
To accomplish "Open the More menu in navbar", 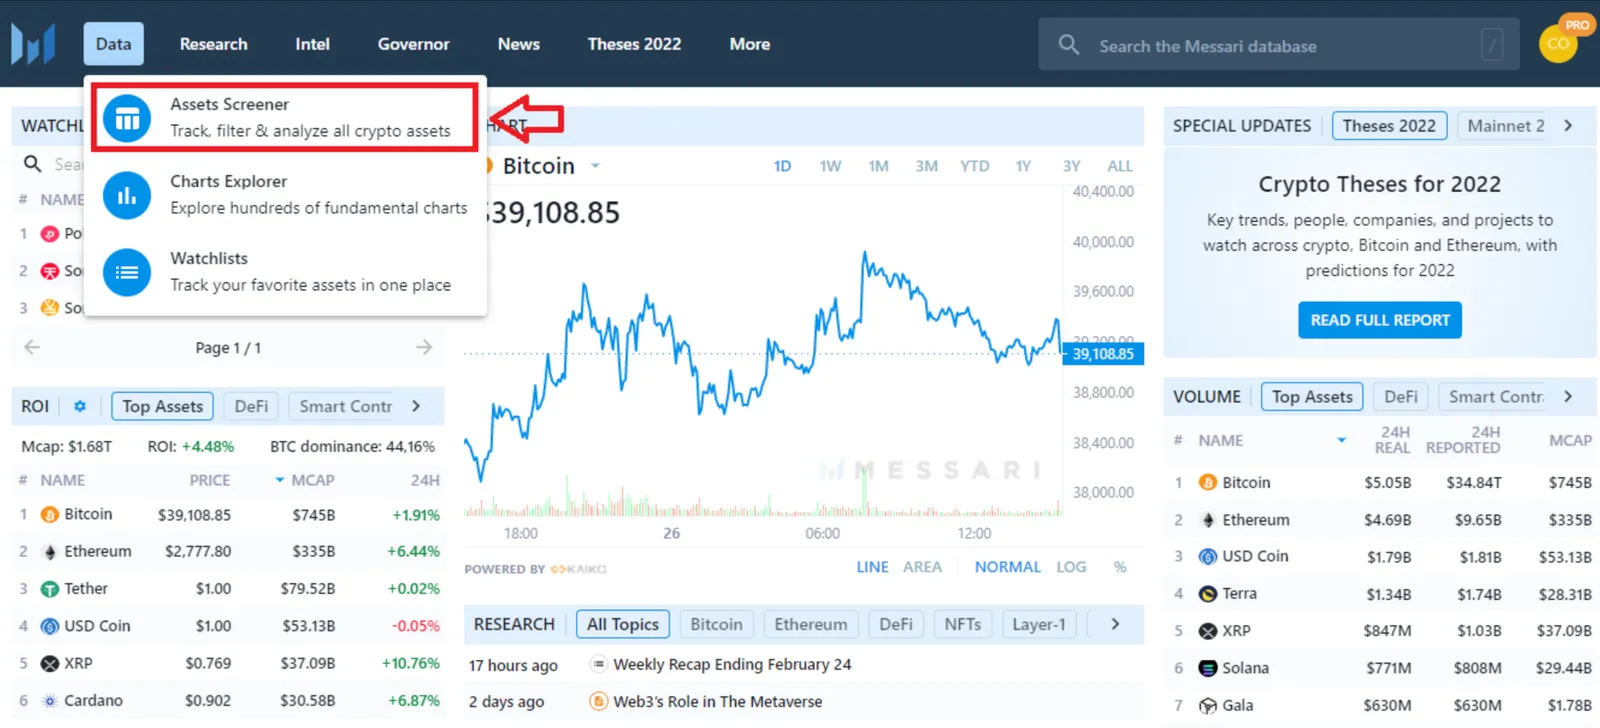I will [750, 44].
